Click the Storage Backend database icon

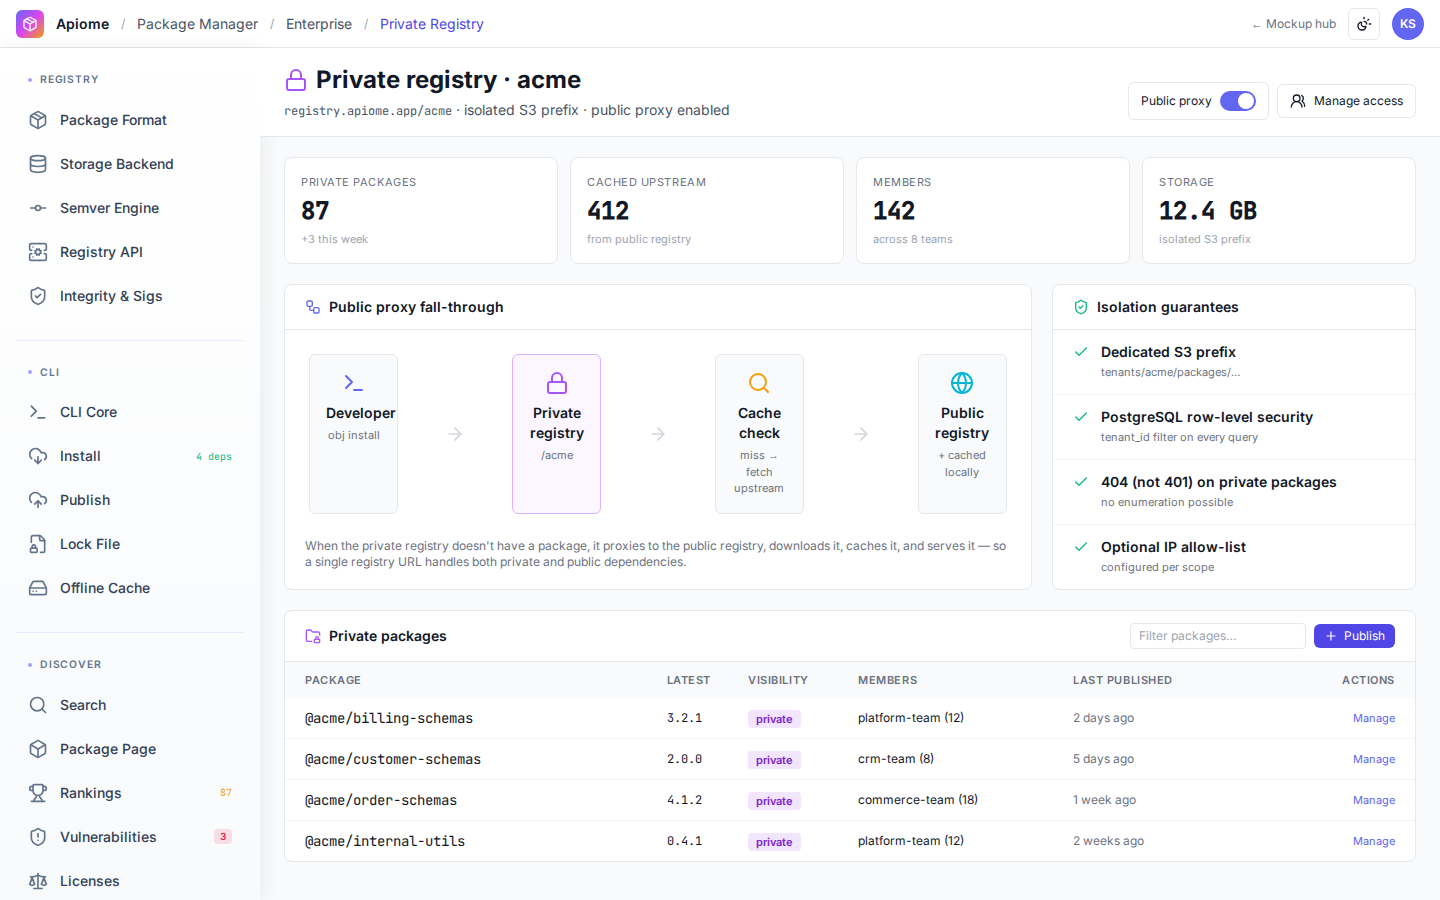click(x=38, y=164)
